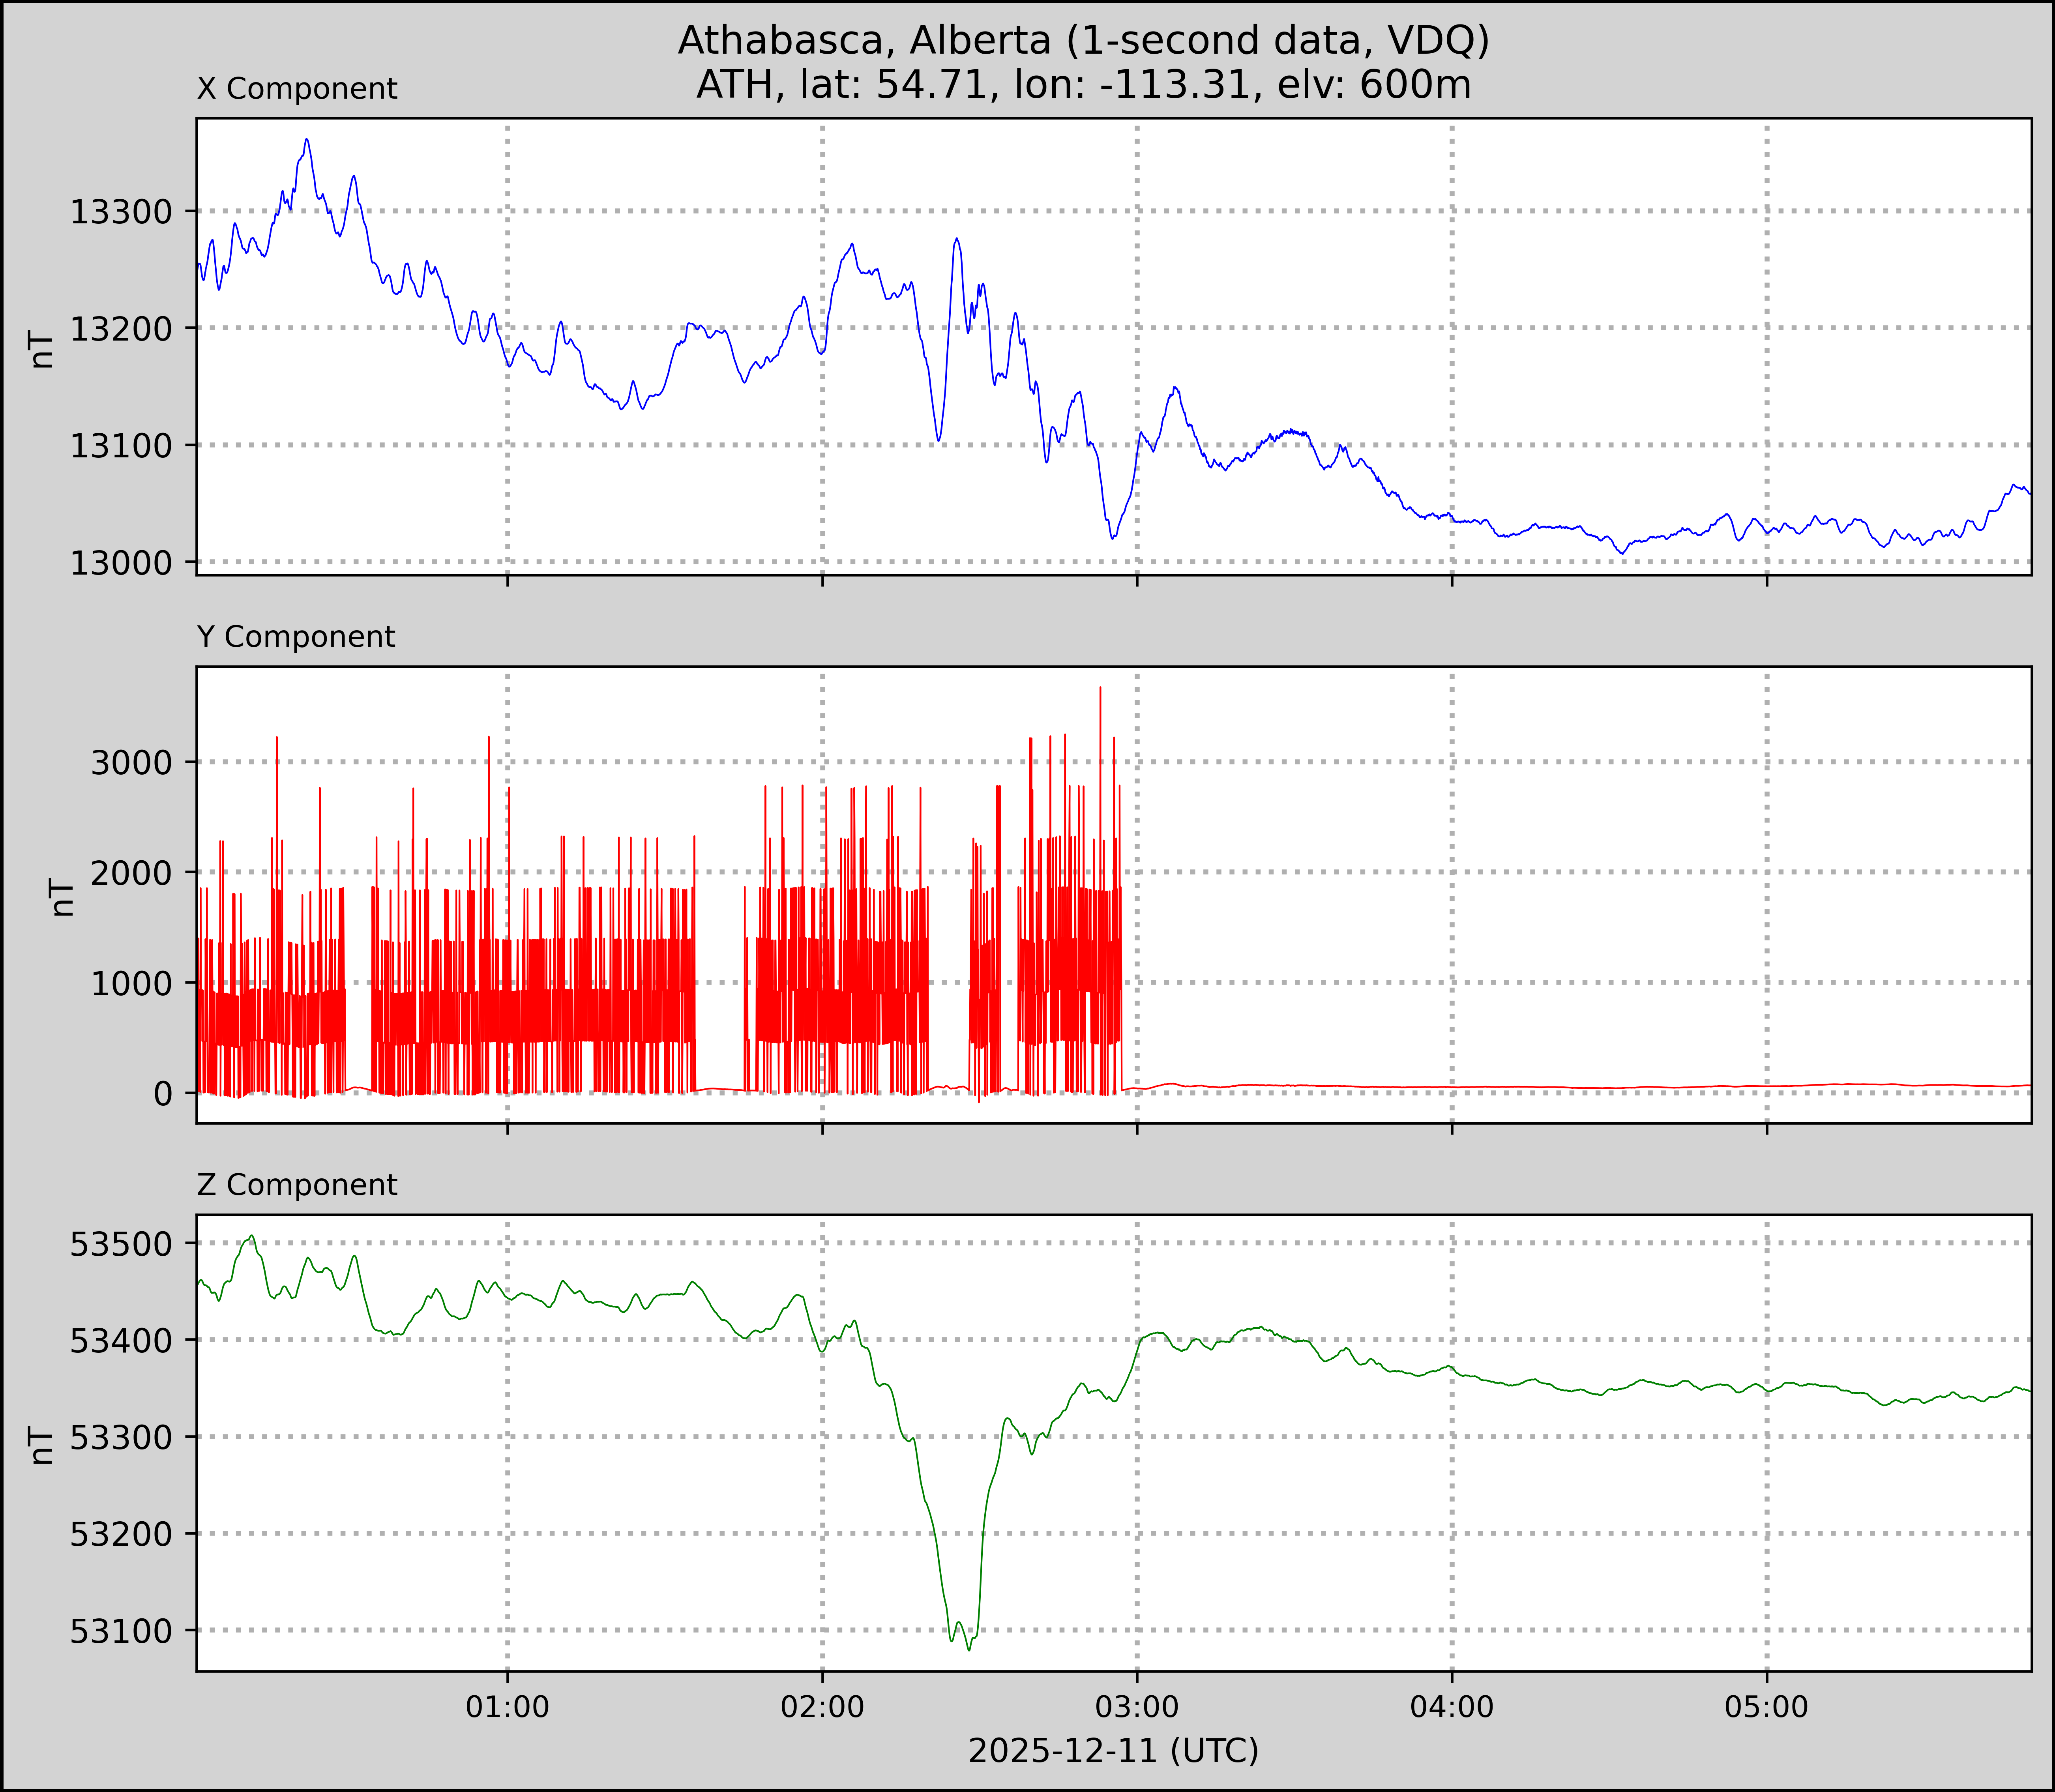Click the highest peak of blue X curve
This screenshot has height=1792, width=2055.
(x=307, y=140)
